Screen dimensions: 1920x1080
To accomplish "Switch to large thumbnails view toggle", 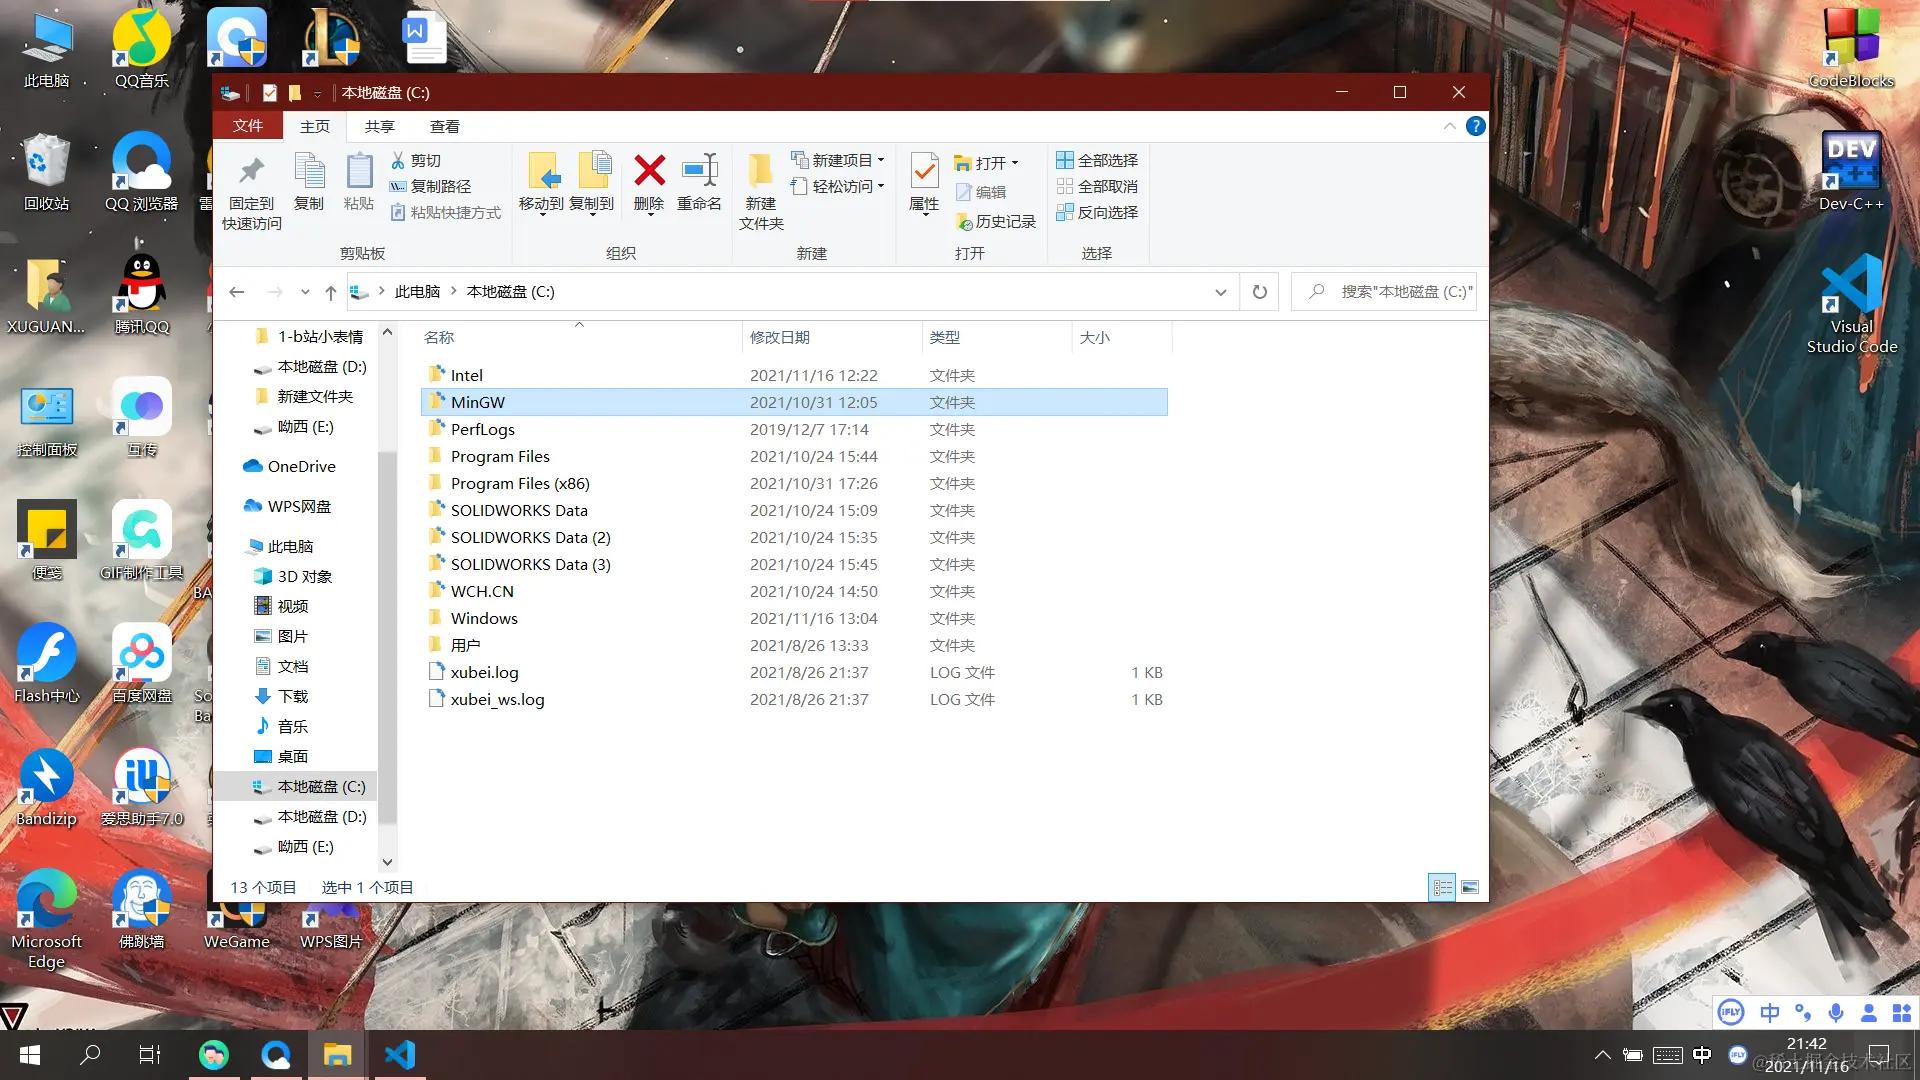I will pyautogui.click(x=1470, y=887).
